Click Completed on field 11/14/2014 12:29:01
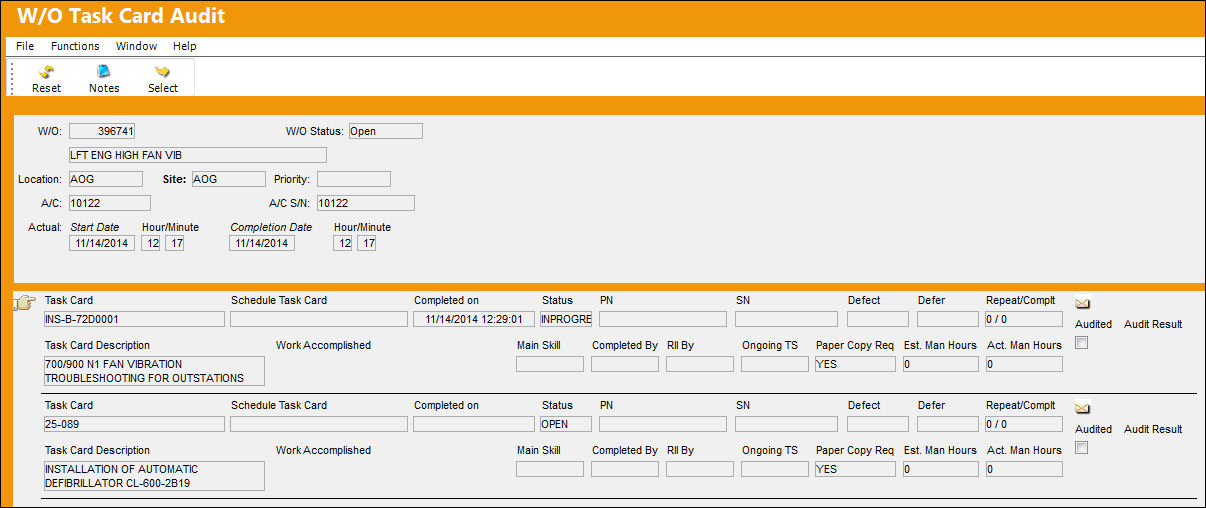Viewport: 1206px width, 508px height. coord(473,319)
